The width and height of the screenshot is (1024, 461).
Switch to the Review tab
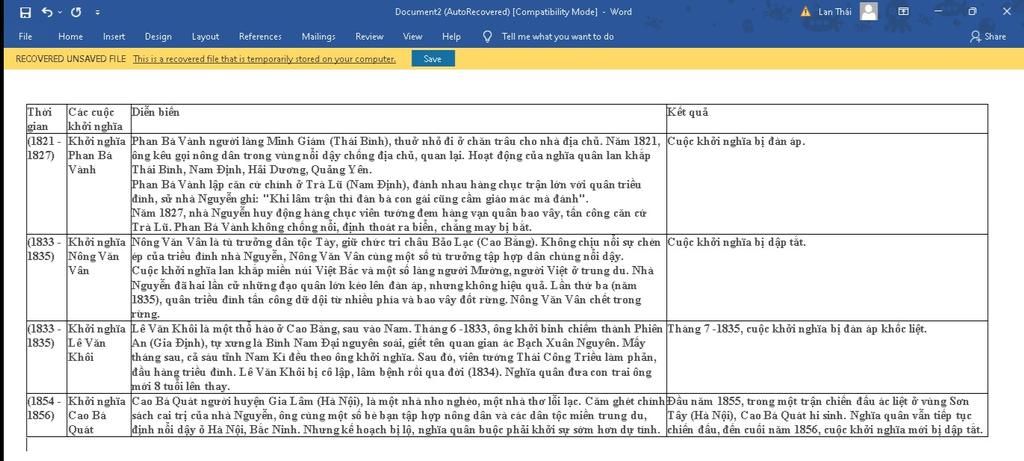tap(369, 37)
